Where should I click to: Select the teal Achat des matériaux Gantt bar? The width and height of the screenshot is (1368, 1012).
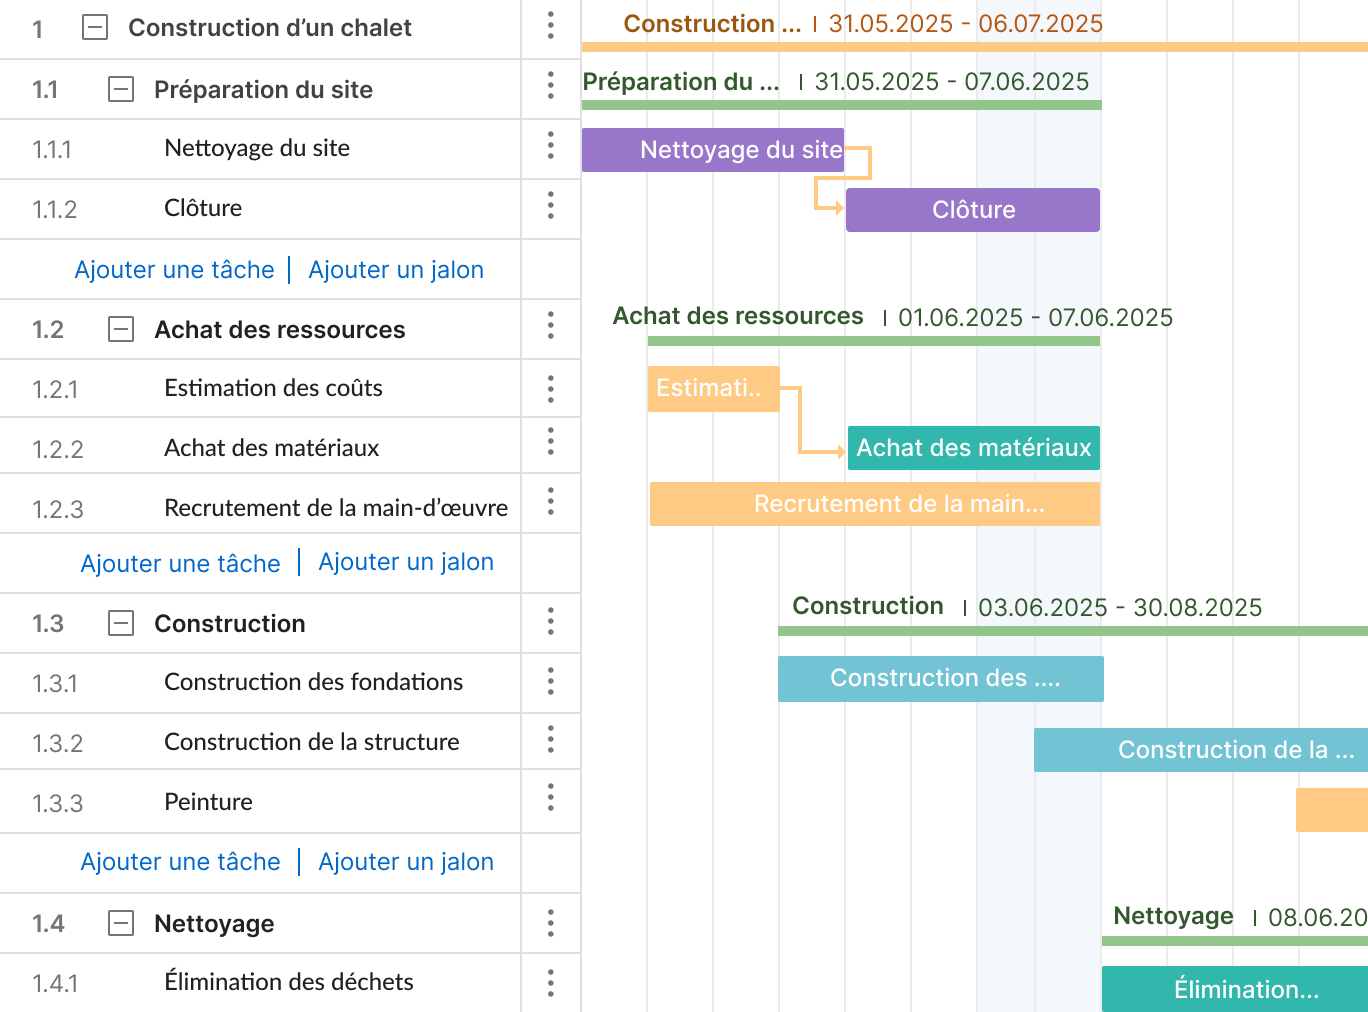click(x=974, y=448)
